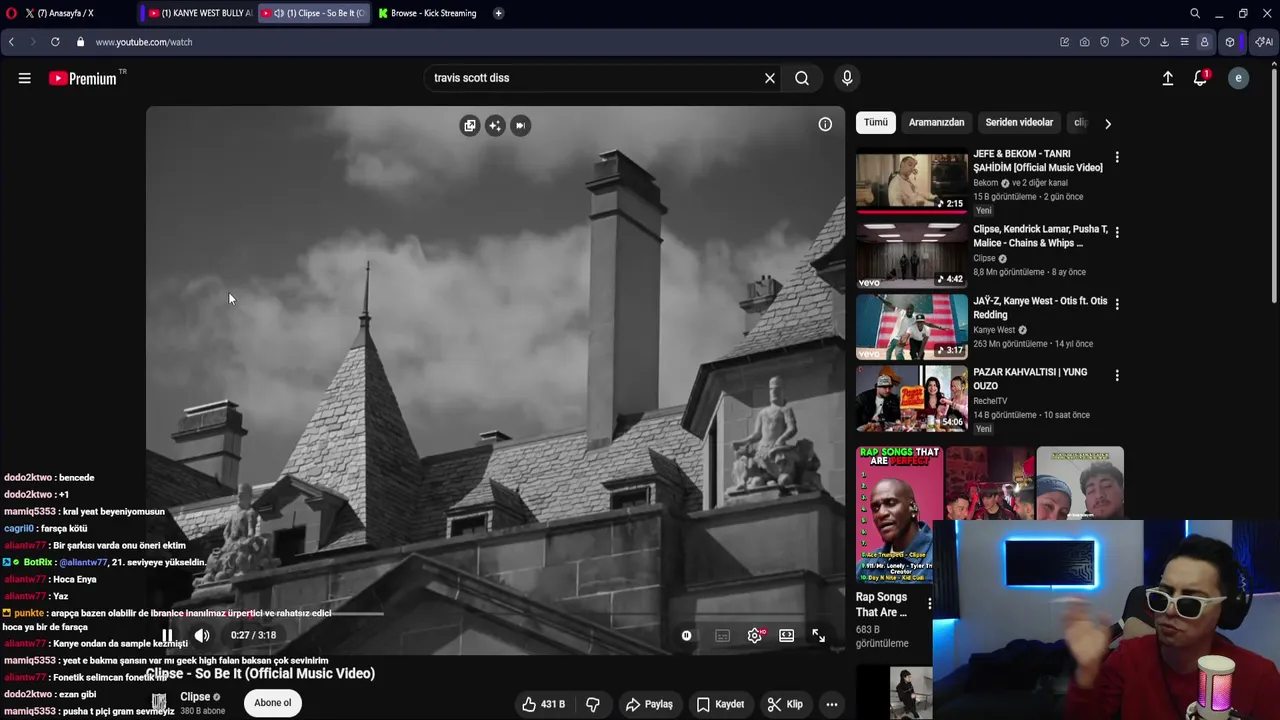Open browser downloads icon
1280x720 pixels.
(x=1164, y=42)
